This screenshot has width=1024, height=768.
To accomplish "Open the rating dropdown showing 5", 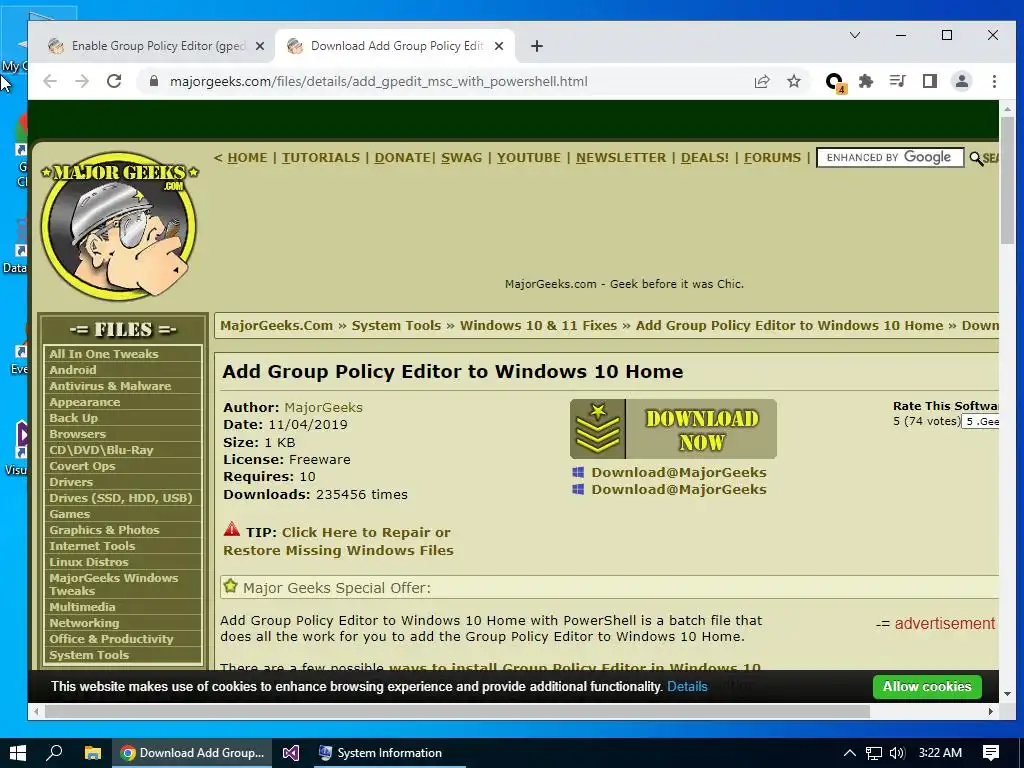I will (x=982, y=422).
